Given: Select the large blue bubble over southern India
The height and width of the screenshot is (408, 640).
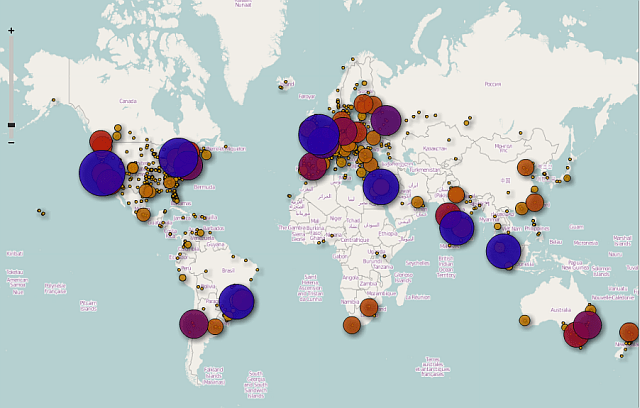Looking at the screenshot, I should click(457, 228).
